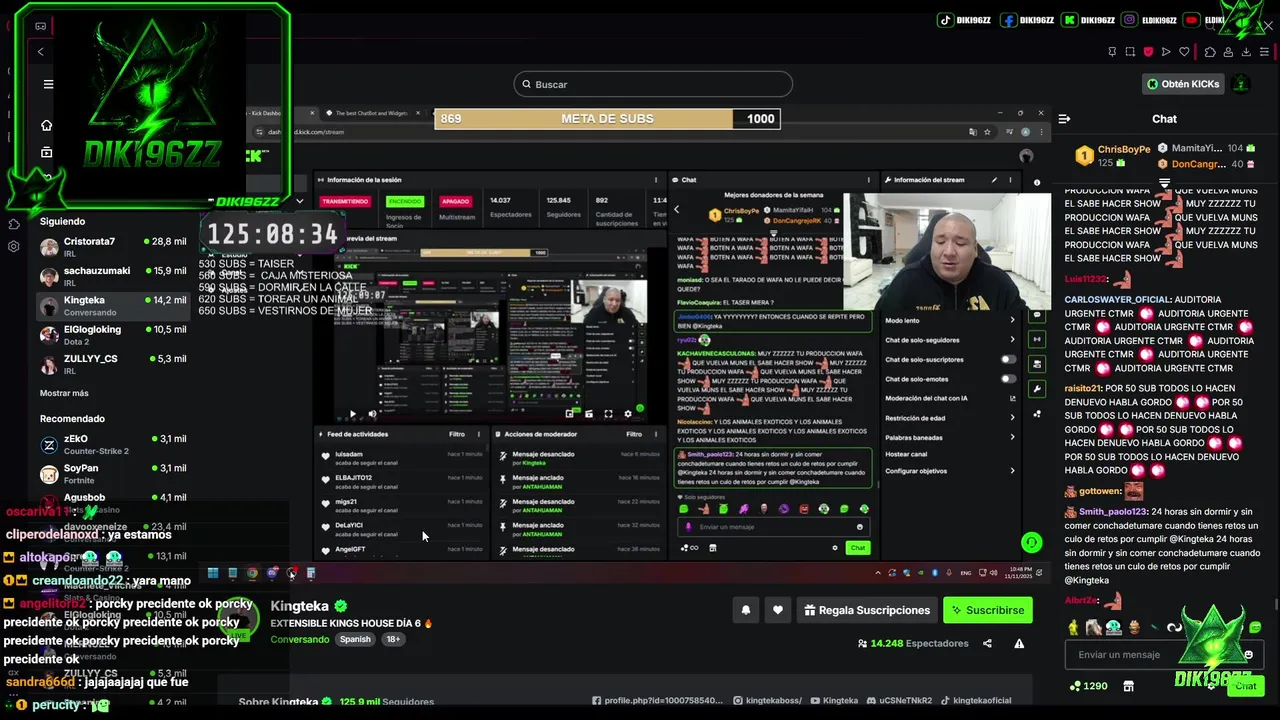Go fullscreen on dashboard preview
The height and width of the screenshot is (720, 1280).
pos(608,414)
